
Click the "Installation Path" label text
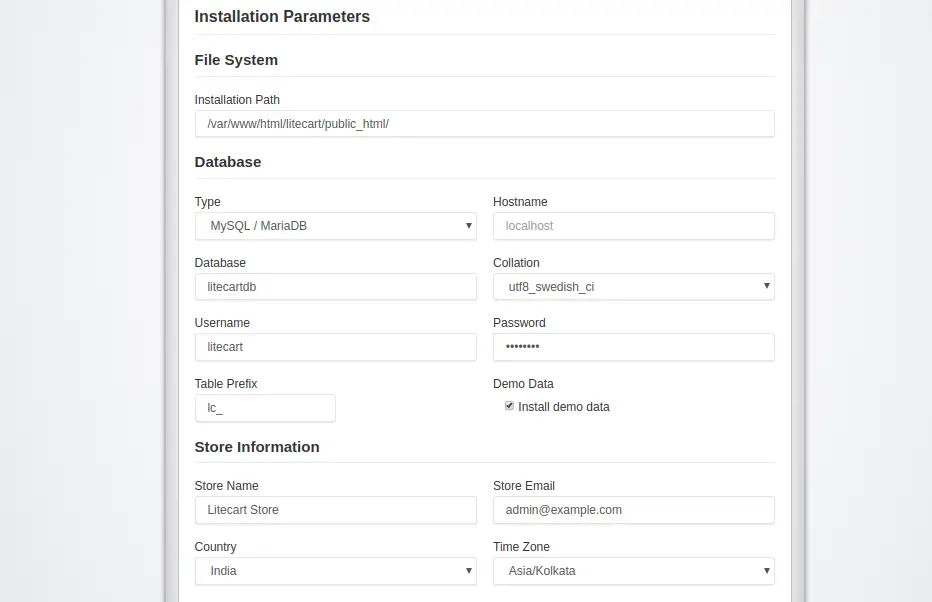[x=237, y=100]
